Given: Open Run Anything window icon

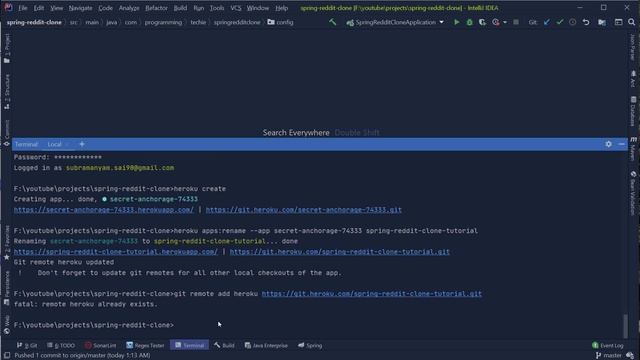Looking at the screenshot, I should pyautogui.click(x=618, y=22).
